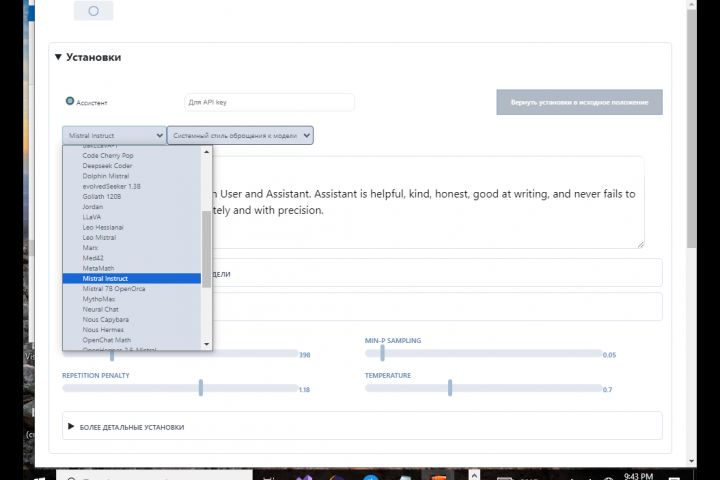Click the circle icon button at top
The width and height of the screenshot is (720, 480).
pyautogui.click(x=93, y=11)
